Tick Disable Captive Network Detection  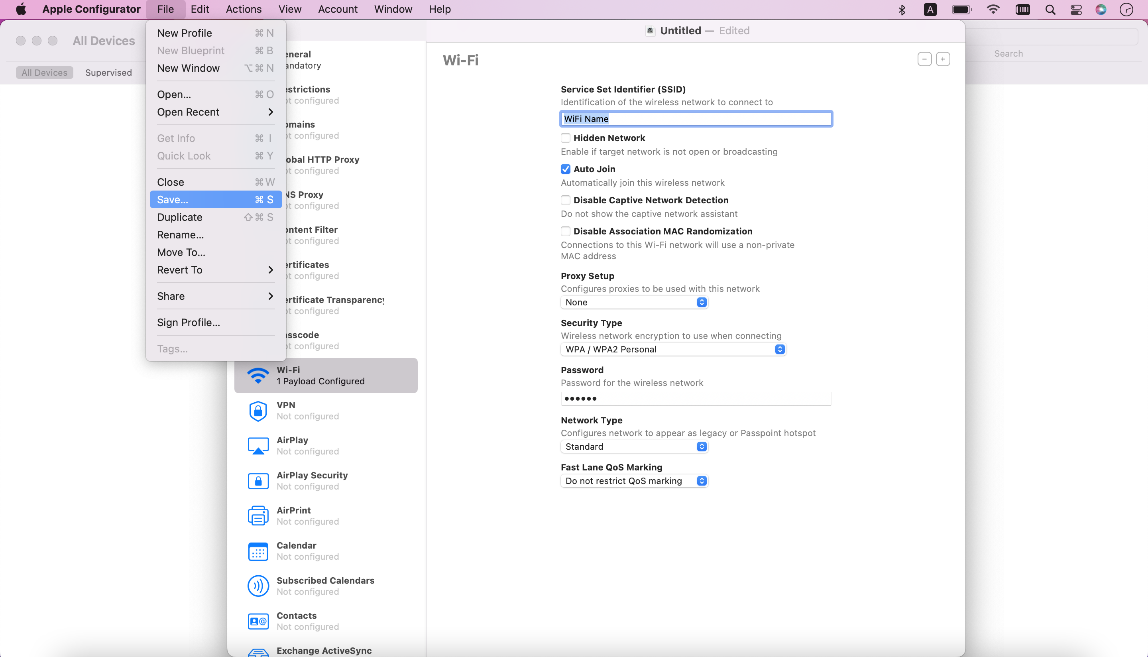click(x=565, y=200)
